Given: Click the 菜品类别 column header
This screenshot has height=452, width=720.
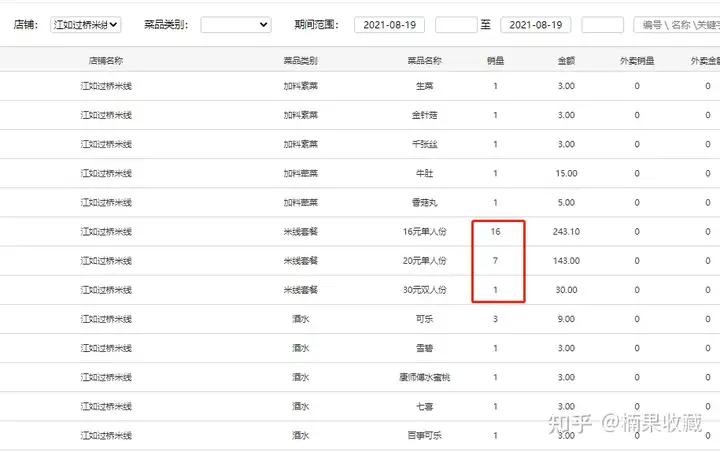Looking at the screenshot, I should click(301, 61).
